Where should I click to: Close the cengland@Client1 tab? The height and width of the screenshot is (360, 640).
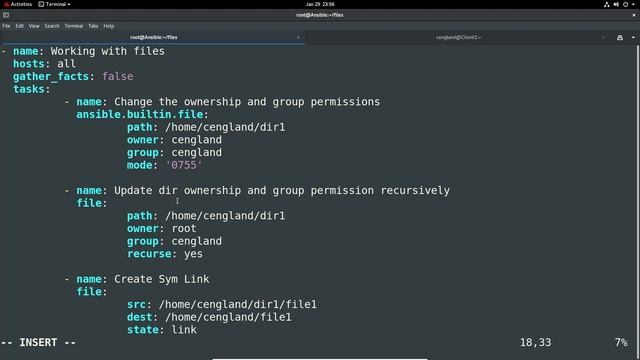(603, 37)
